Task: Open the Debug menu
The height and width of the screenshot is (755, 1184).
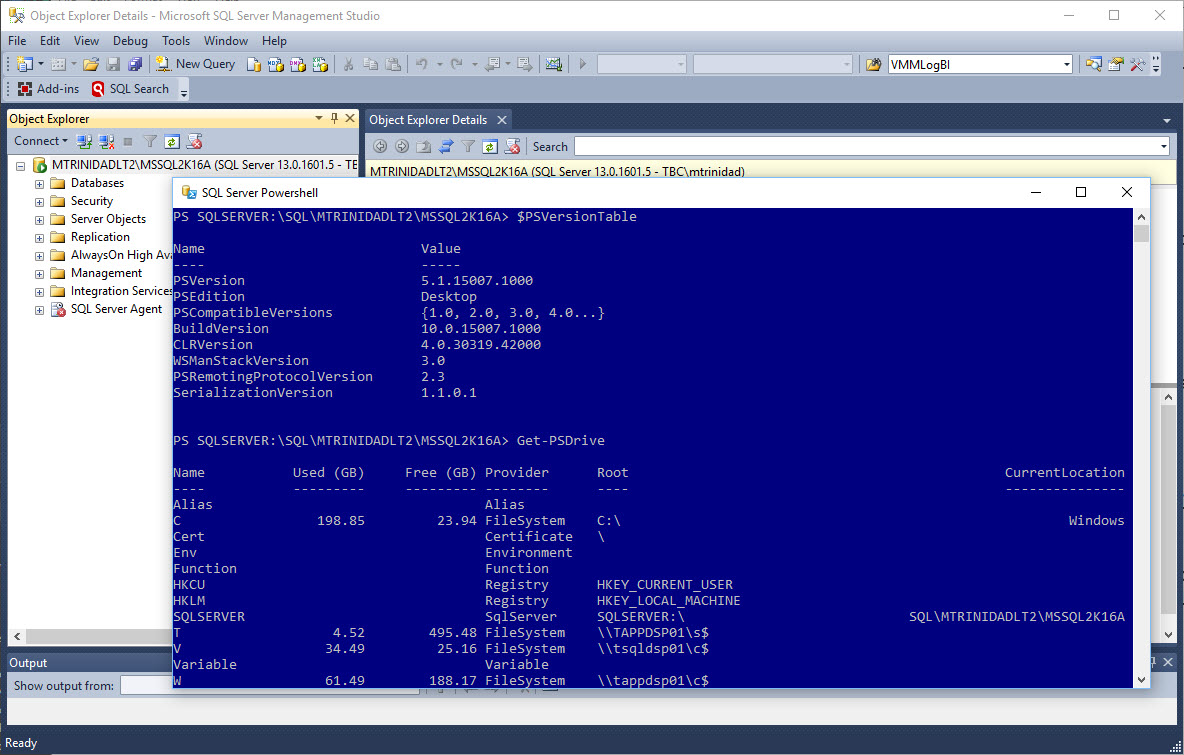Action: pos(130,41)
